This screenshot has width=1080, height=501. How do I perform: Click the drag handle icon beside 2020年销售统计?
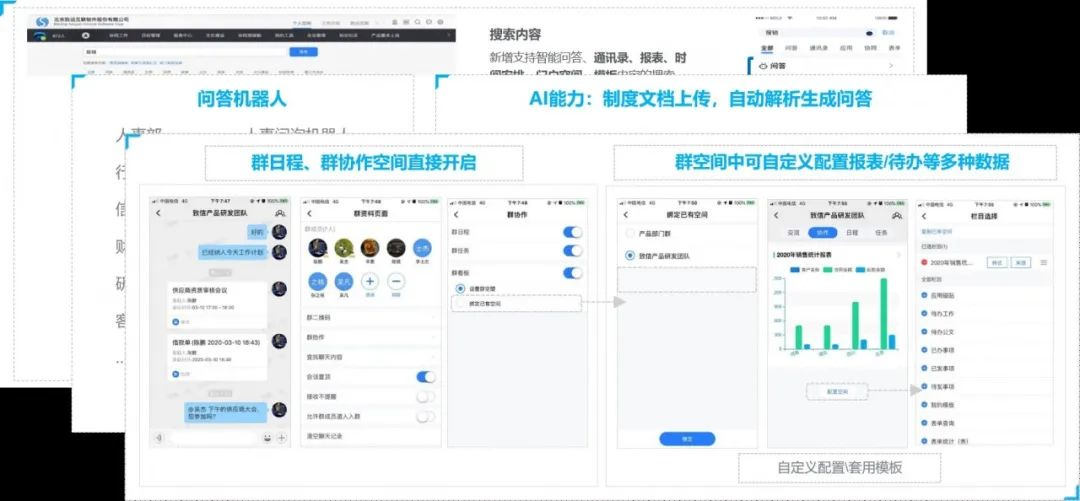[1044, 262]
